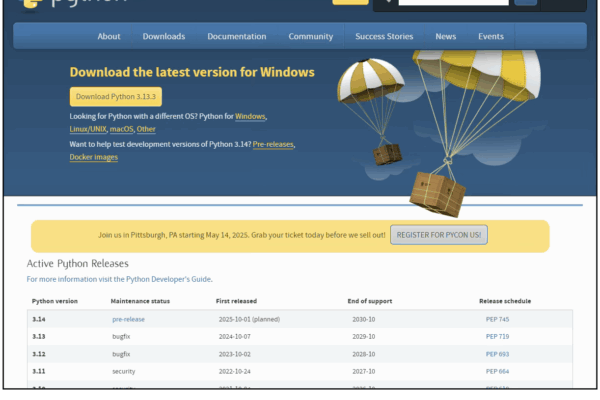Open the News nav item
Screen dimensions: 600x400
445,37
